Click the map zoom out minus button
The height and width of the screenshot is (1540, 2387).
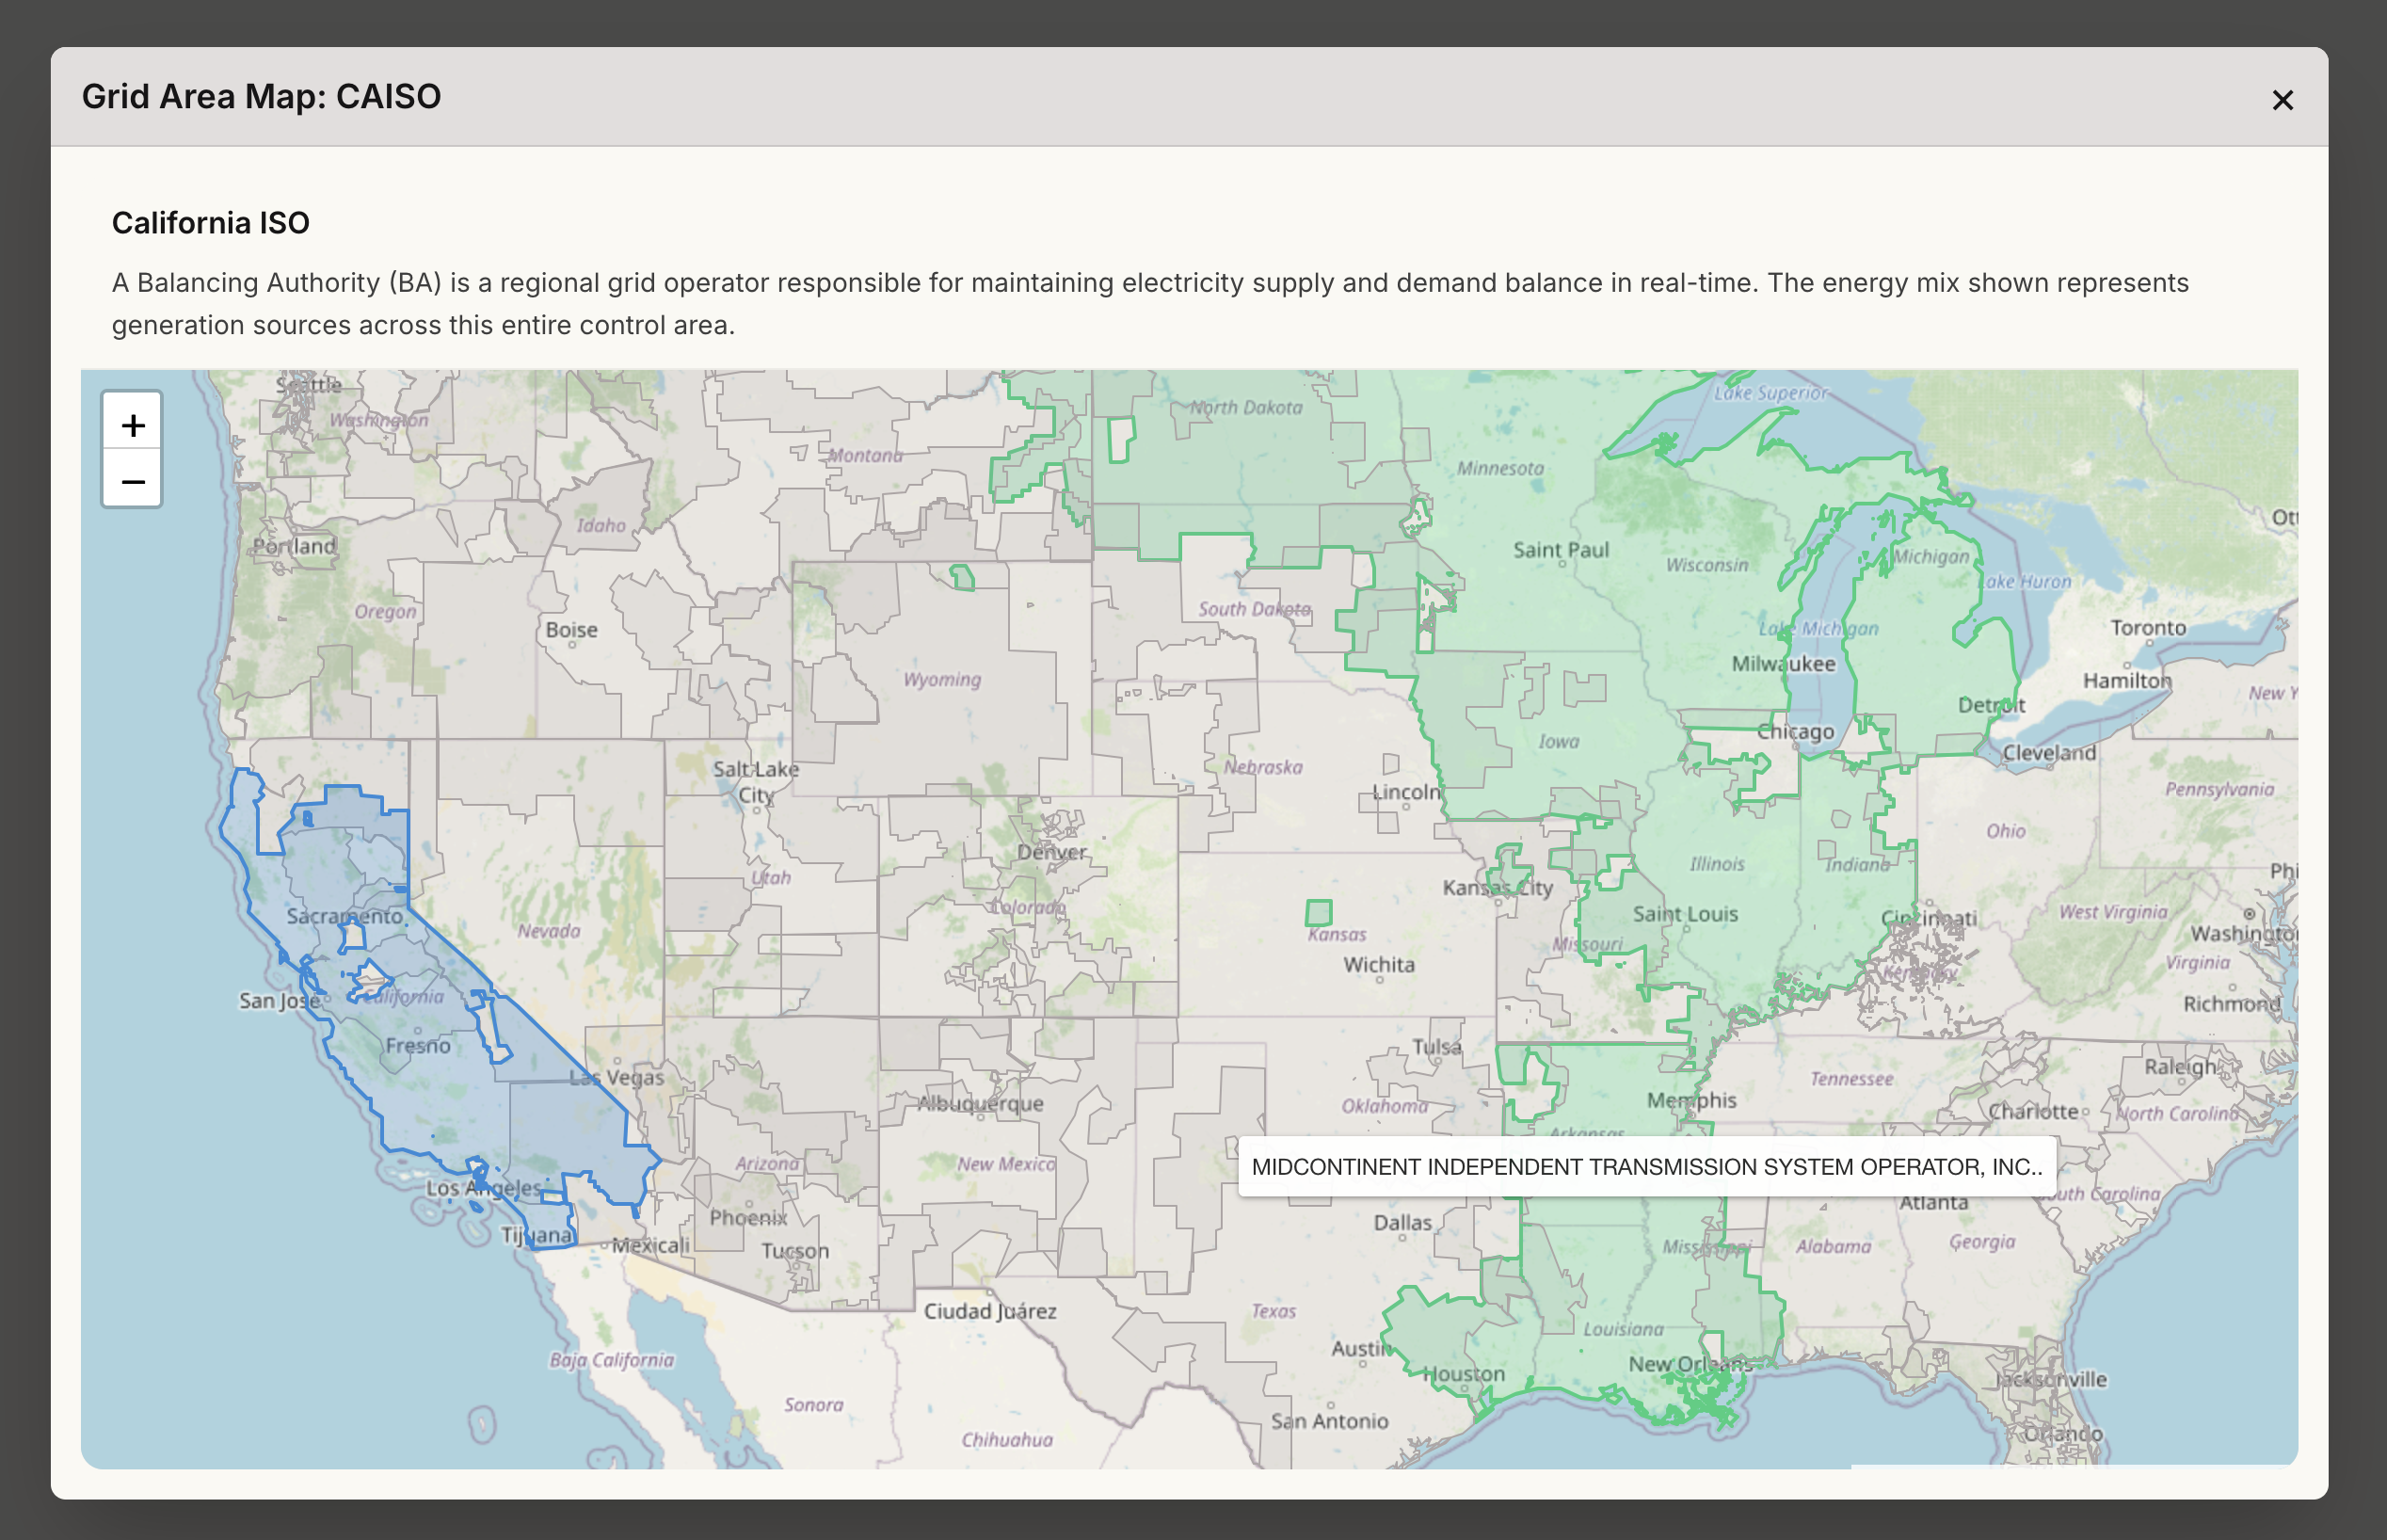coord(132,481)
